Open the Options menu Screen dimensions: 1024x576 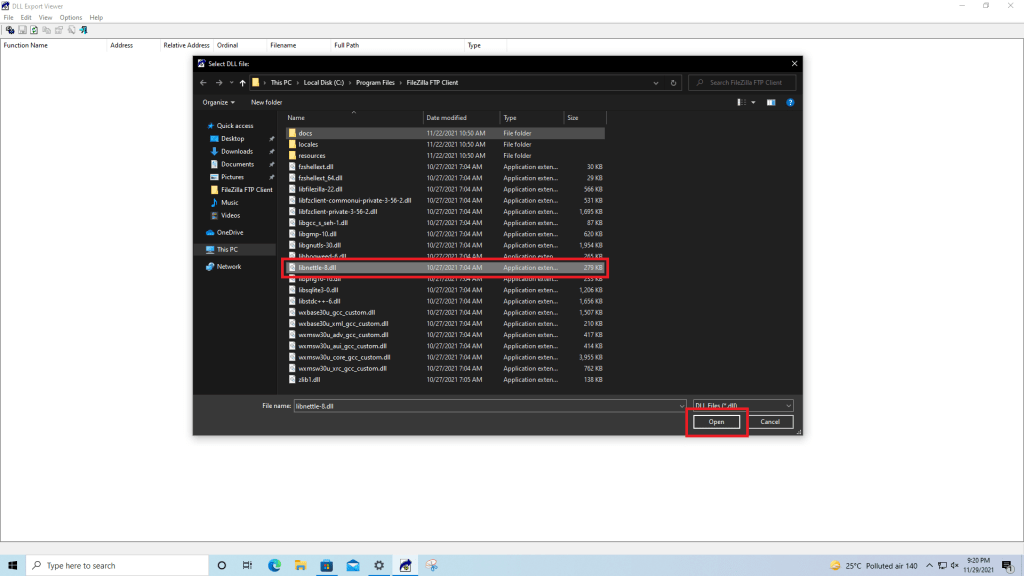71,17
